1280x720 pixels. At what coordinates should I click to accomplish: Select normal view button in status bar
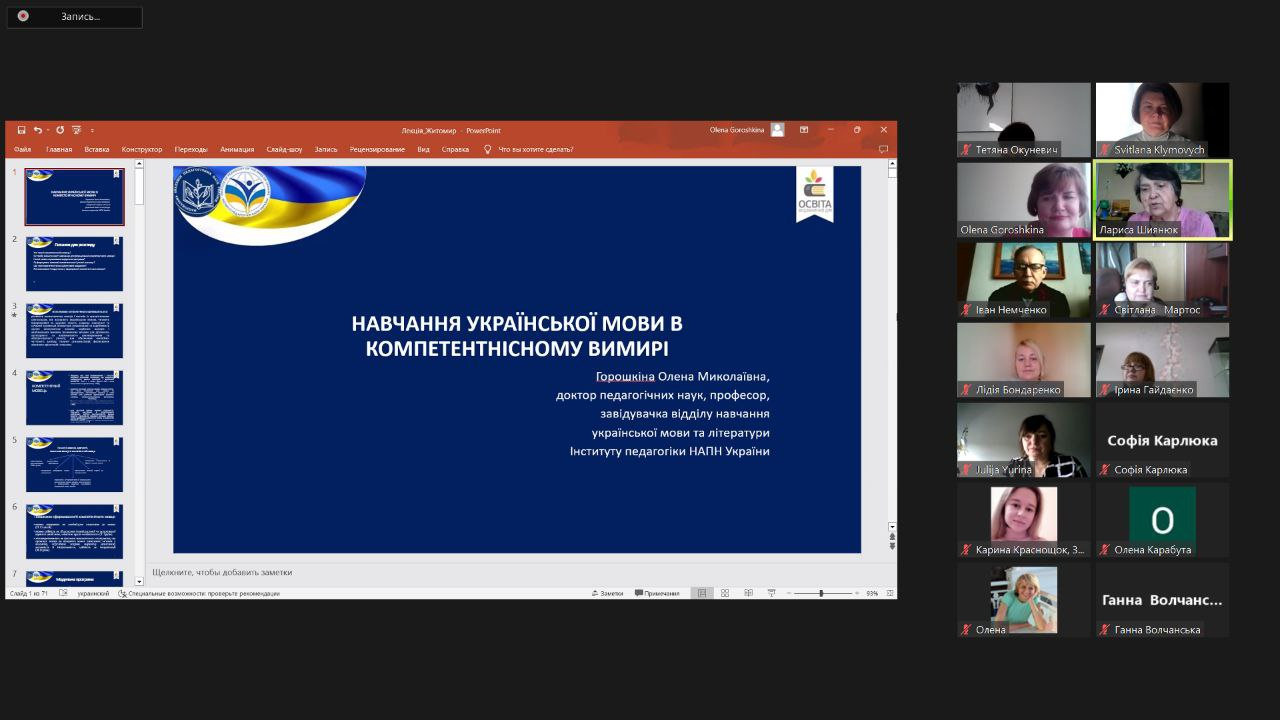[702, 593]
